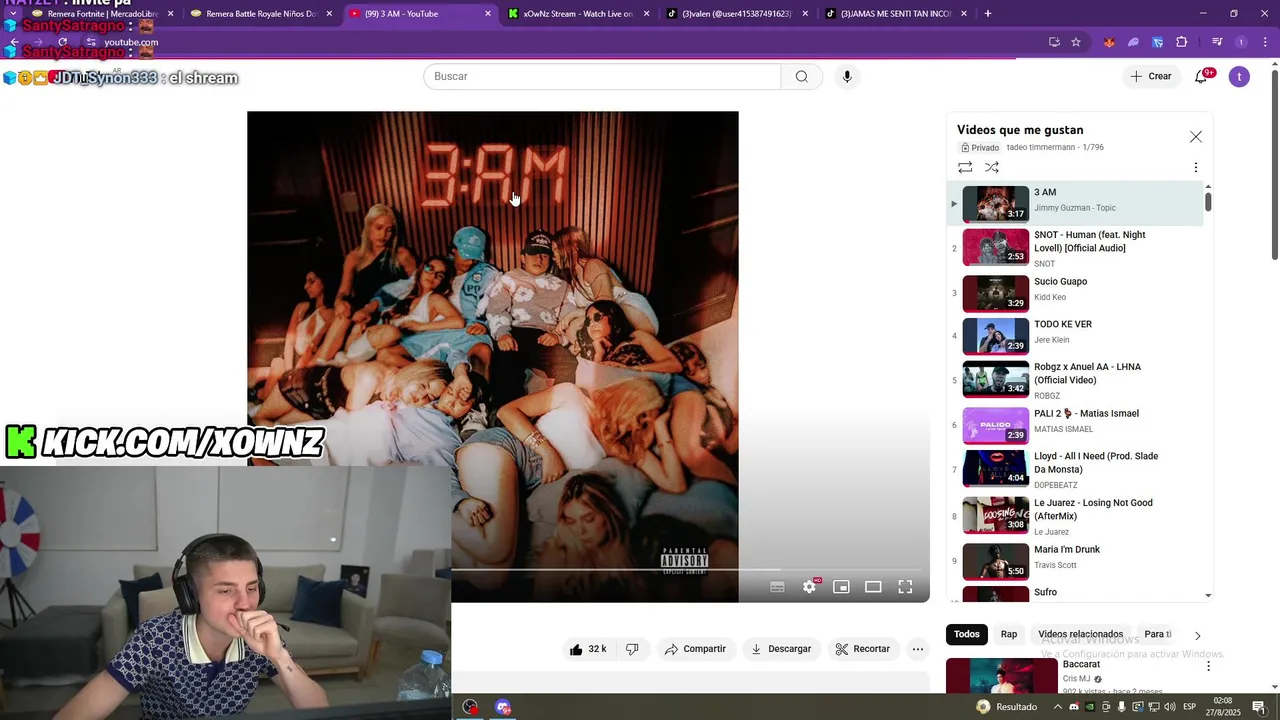Open the account avatar menu in YouTube
This screenshot has height=720, width=1280.
click(1239, 77)
